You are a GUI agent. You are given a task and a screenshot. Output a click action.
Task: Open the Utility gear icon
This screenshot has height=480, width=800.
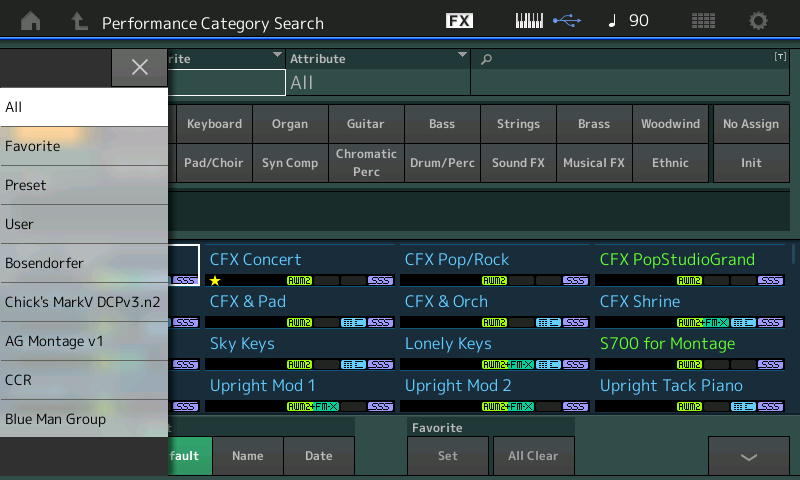click(758, 21)
